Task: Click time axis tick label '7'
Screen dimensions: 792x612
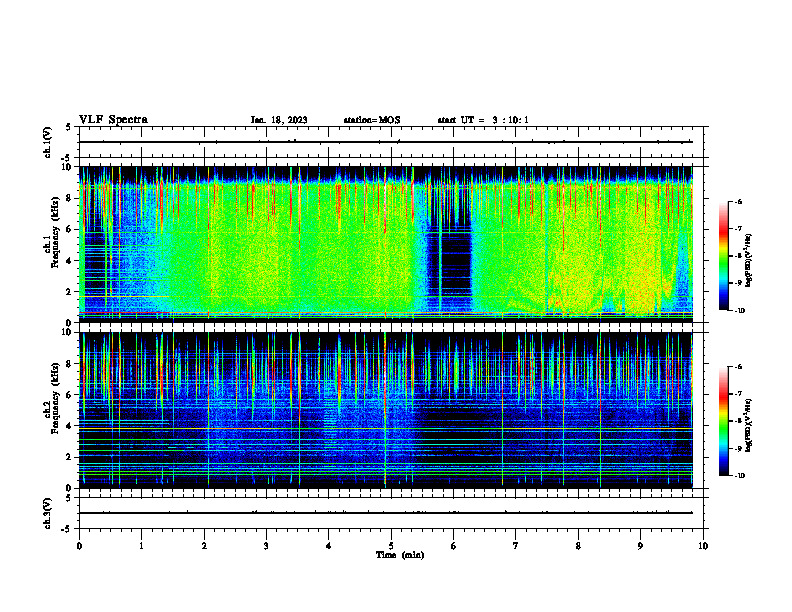Action: tap(516, 546)
